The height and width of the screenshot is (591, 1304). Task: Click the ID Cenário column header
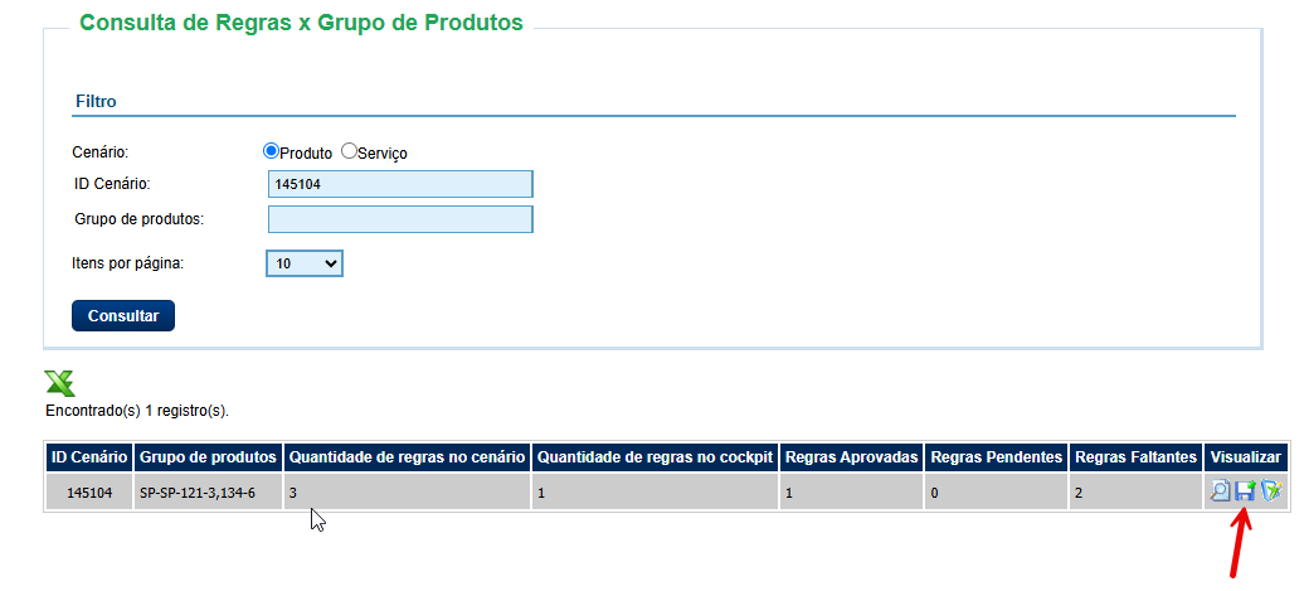(x=90, y=457)
